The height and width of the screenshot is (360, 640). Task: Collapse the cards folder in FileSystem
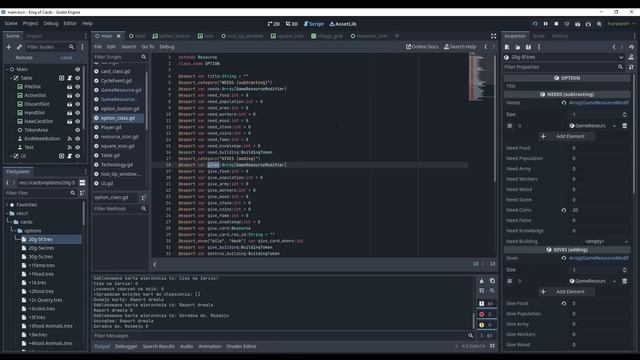click(11, 222)
